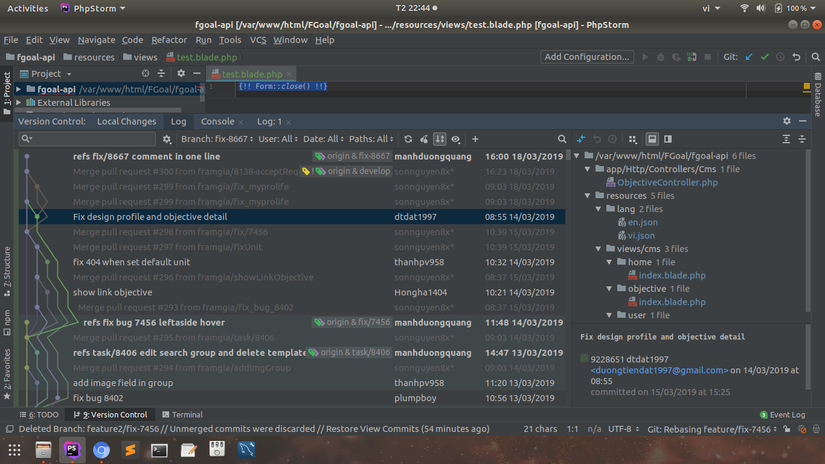The height and width of the screenshot is (464, 825).
Task: Open the Navigate menu
Action: (96, 40)
